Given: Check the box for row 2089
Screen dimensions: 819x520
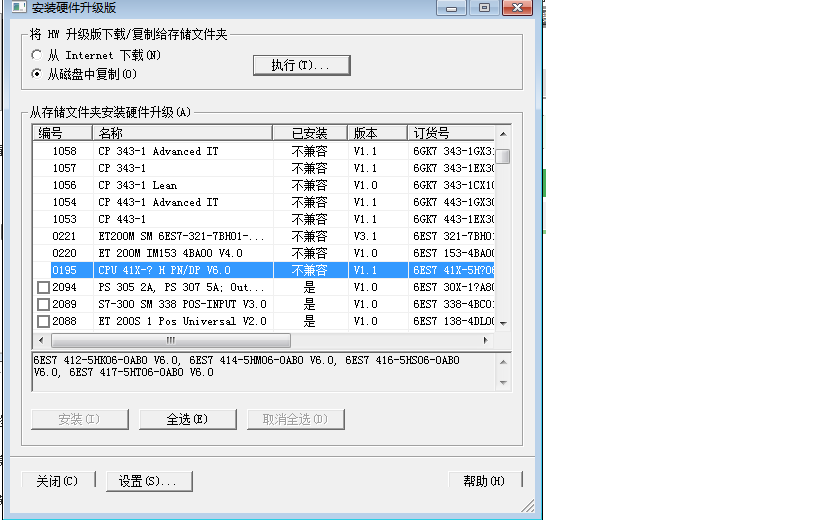Looking at the screenshot, I should click(44, 304).
